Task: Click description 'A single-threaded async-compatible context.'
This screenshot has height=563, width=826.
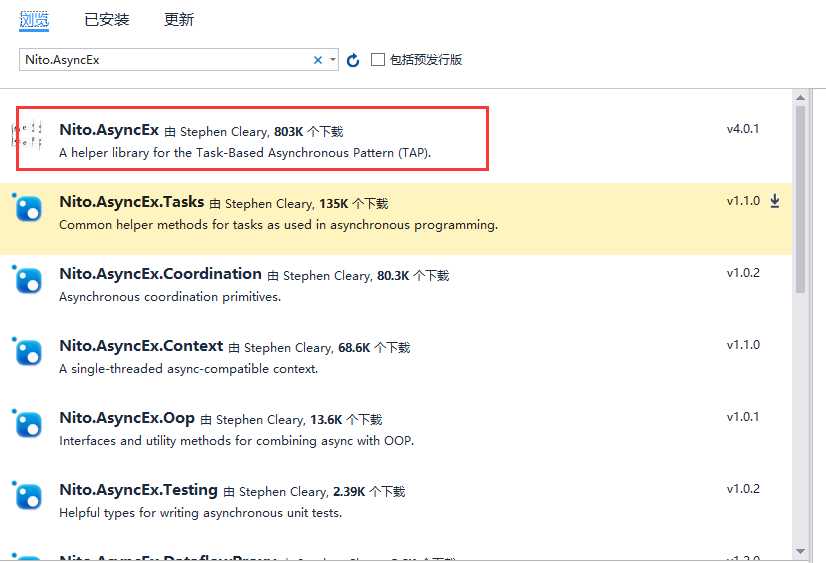Action: coord(188,369)
